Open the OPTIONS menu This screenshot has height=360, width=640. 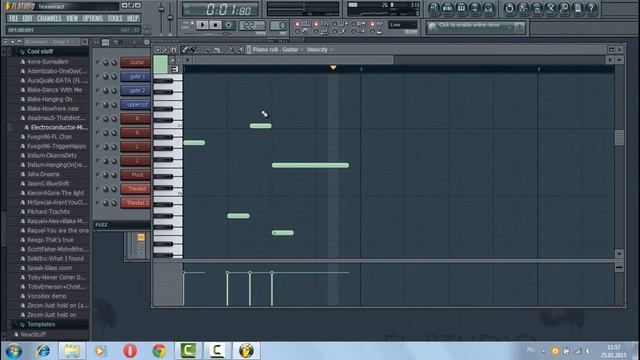93,18
